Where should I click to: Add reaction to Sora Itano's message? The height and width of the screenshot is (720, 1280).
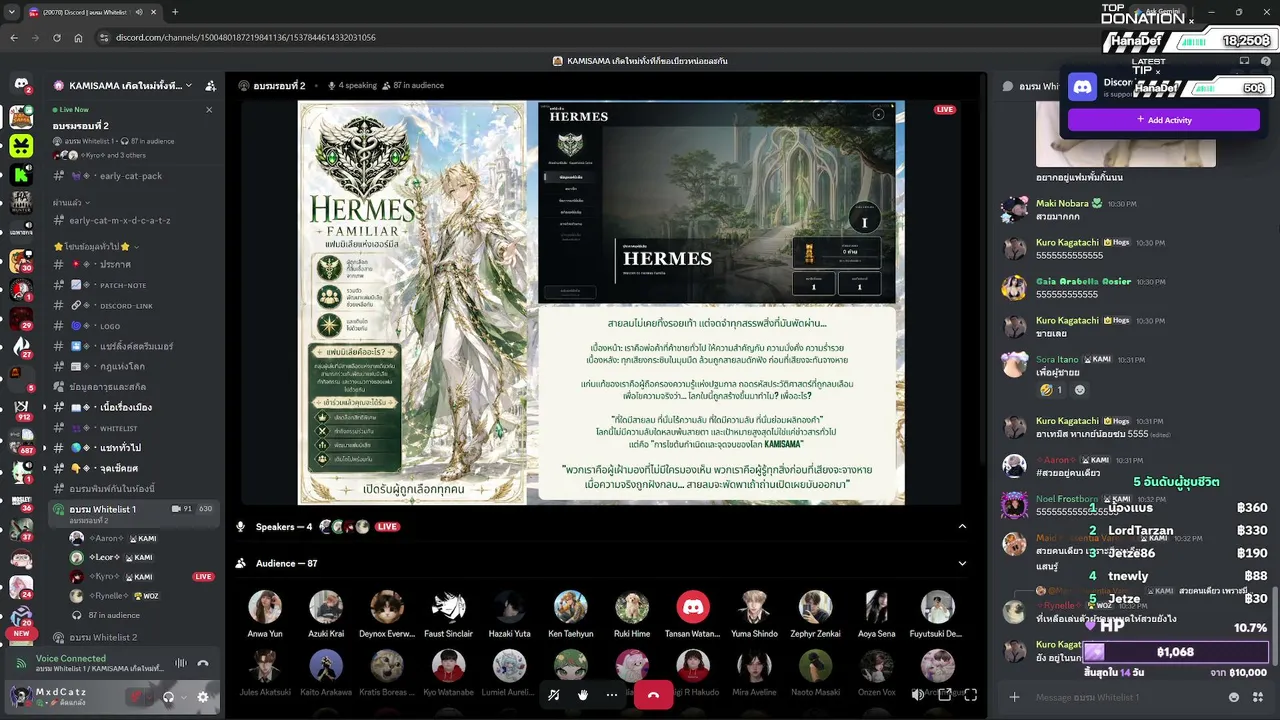click(1079, 390)
